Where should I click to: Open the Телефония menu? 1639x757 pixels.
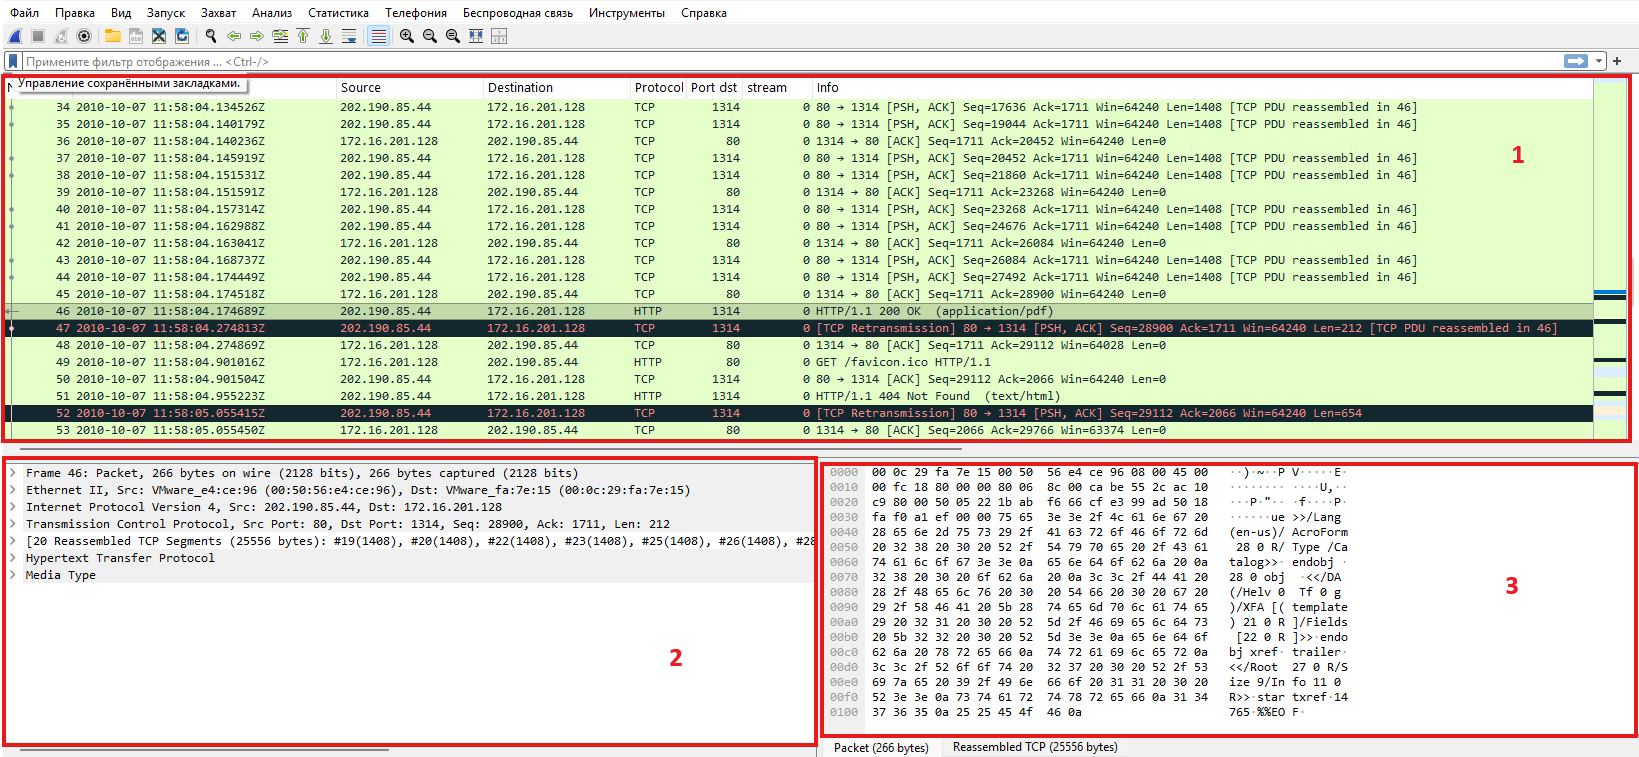416,13
